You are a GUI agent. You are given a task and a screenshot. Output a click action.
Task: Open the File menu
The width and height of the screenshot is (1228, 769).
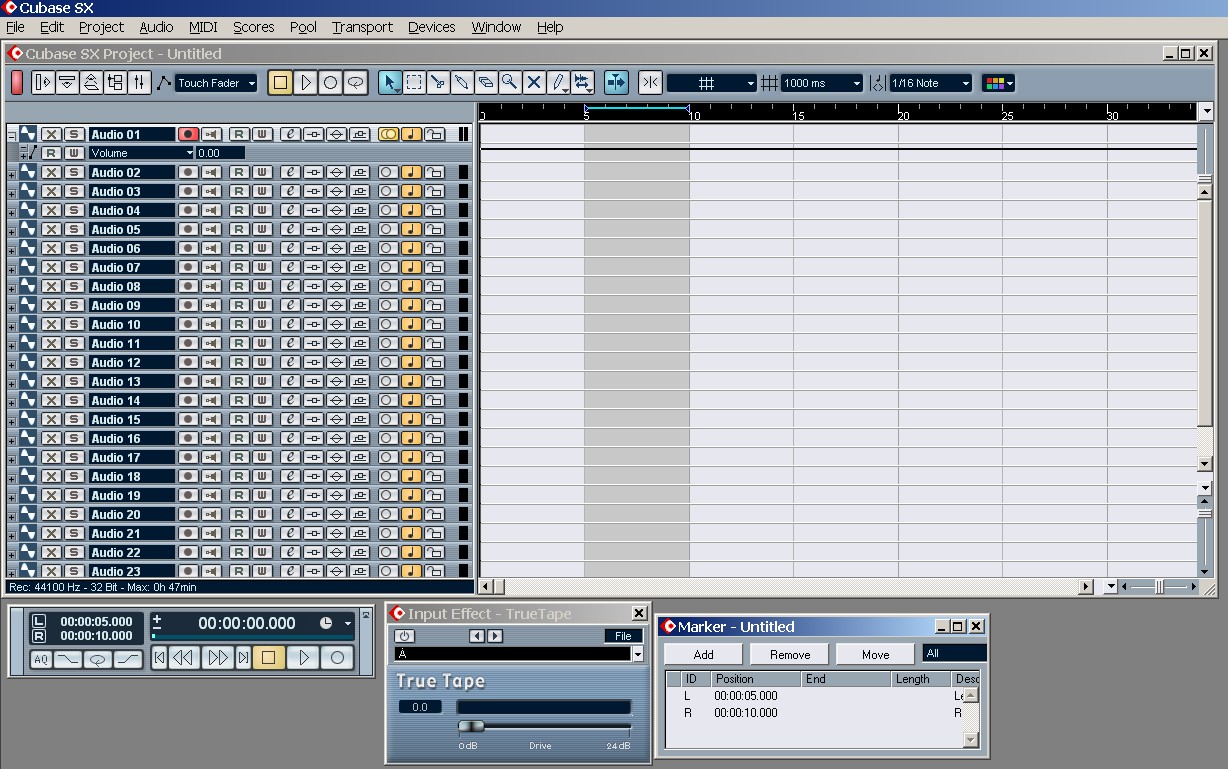point(15,27)
